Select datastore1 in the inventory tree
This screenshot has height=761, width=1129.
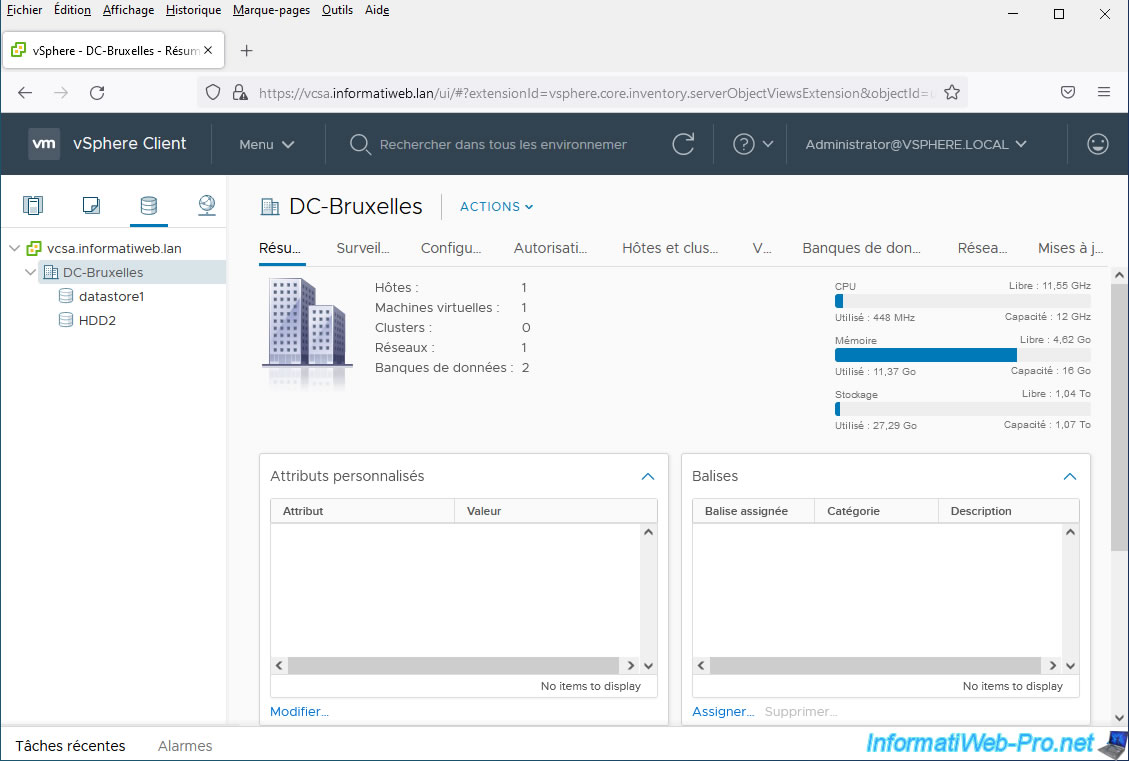click(111, 296)
